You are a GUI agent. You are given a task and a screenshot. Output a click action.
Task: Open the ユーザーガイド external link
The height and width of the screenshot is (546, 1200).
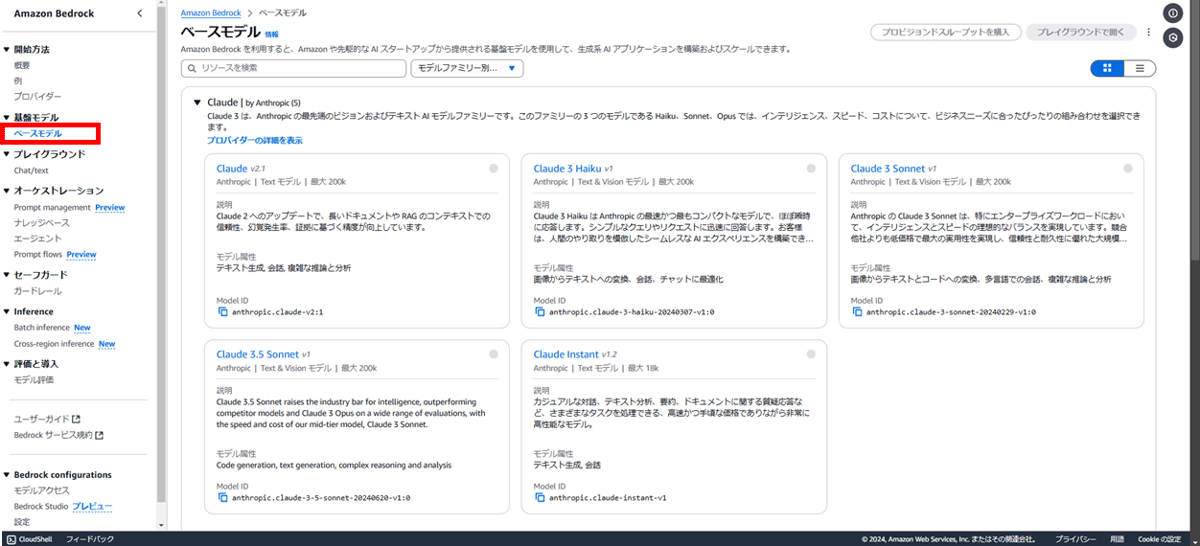coord(47,419)
